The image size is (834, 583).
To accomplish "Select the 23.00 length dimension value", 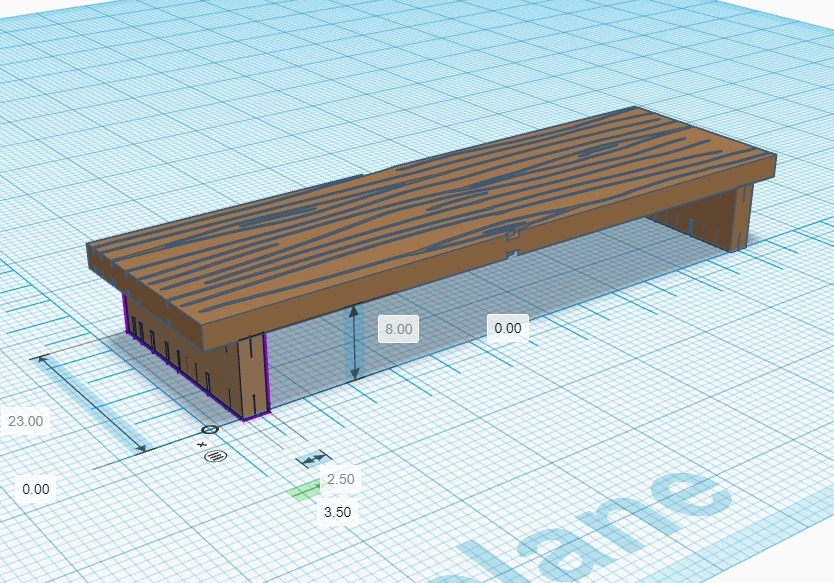I will click(x=26, y=421).
